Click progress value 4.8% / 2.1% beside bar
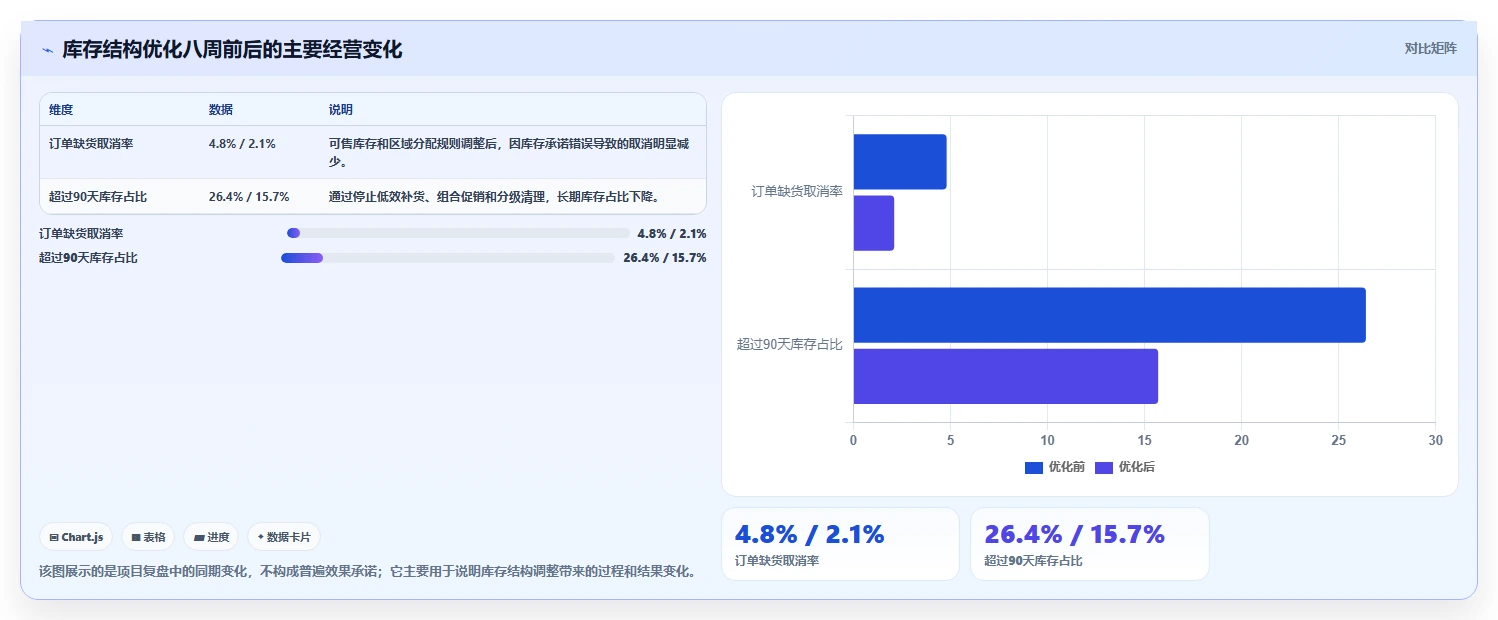 coord(672,234)
